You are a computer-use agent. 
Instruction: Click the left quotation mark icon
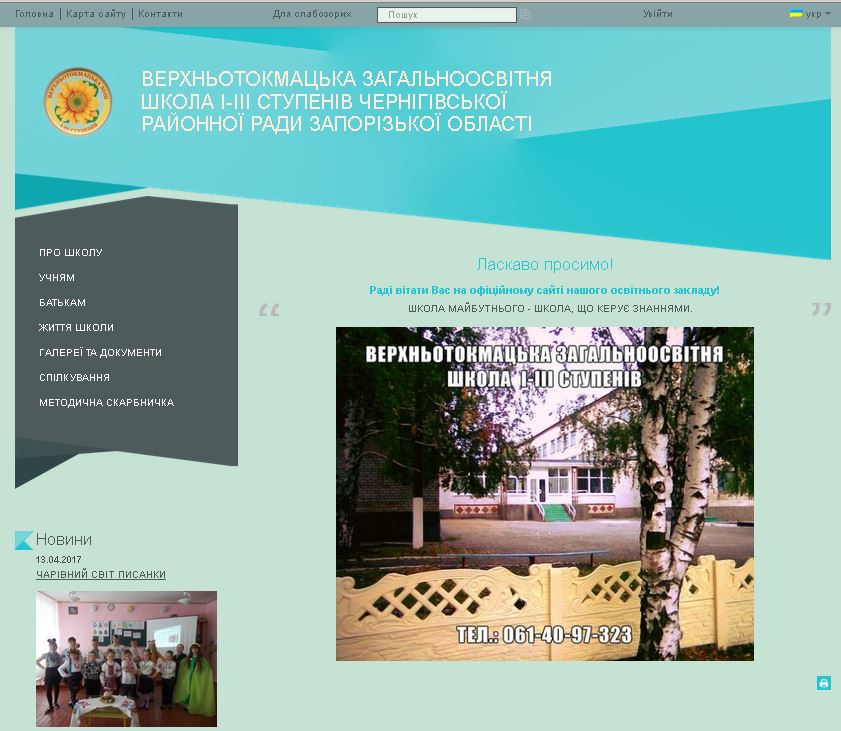pyautogui.click(x=269, y=310)
